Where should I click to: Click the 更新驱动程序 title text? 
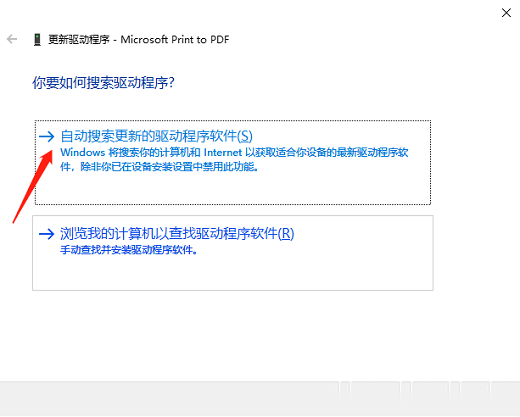[x=79, y=40]
